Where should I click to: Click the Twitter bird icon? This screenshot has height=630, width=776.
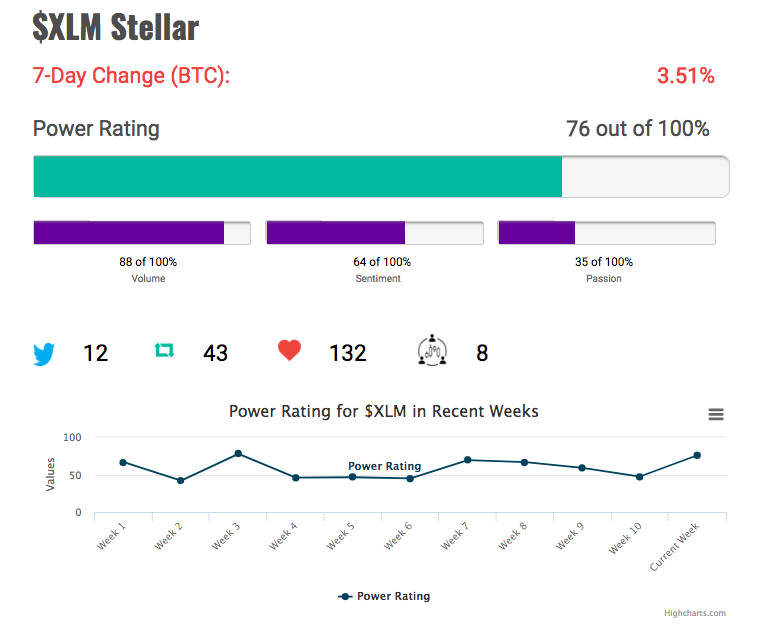pyautogui.click(x=44, y=354)
